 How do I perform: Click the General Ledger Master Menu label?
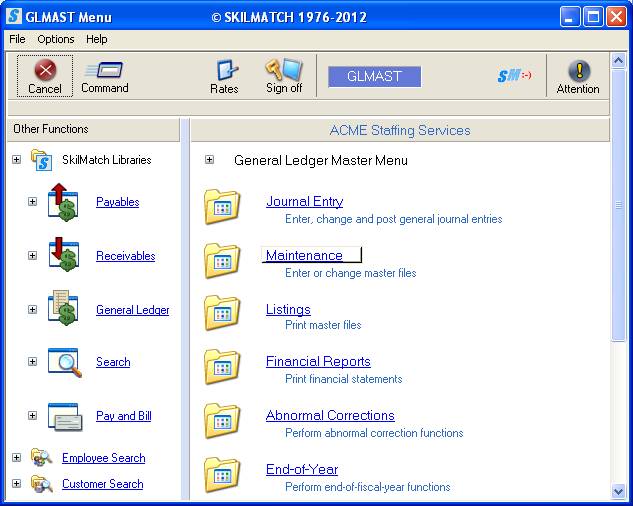(x=321, y=160)
